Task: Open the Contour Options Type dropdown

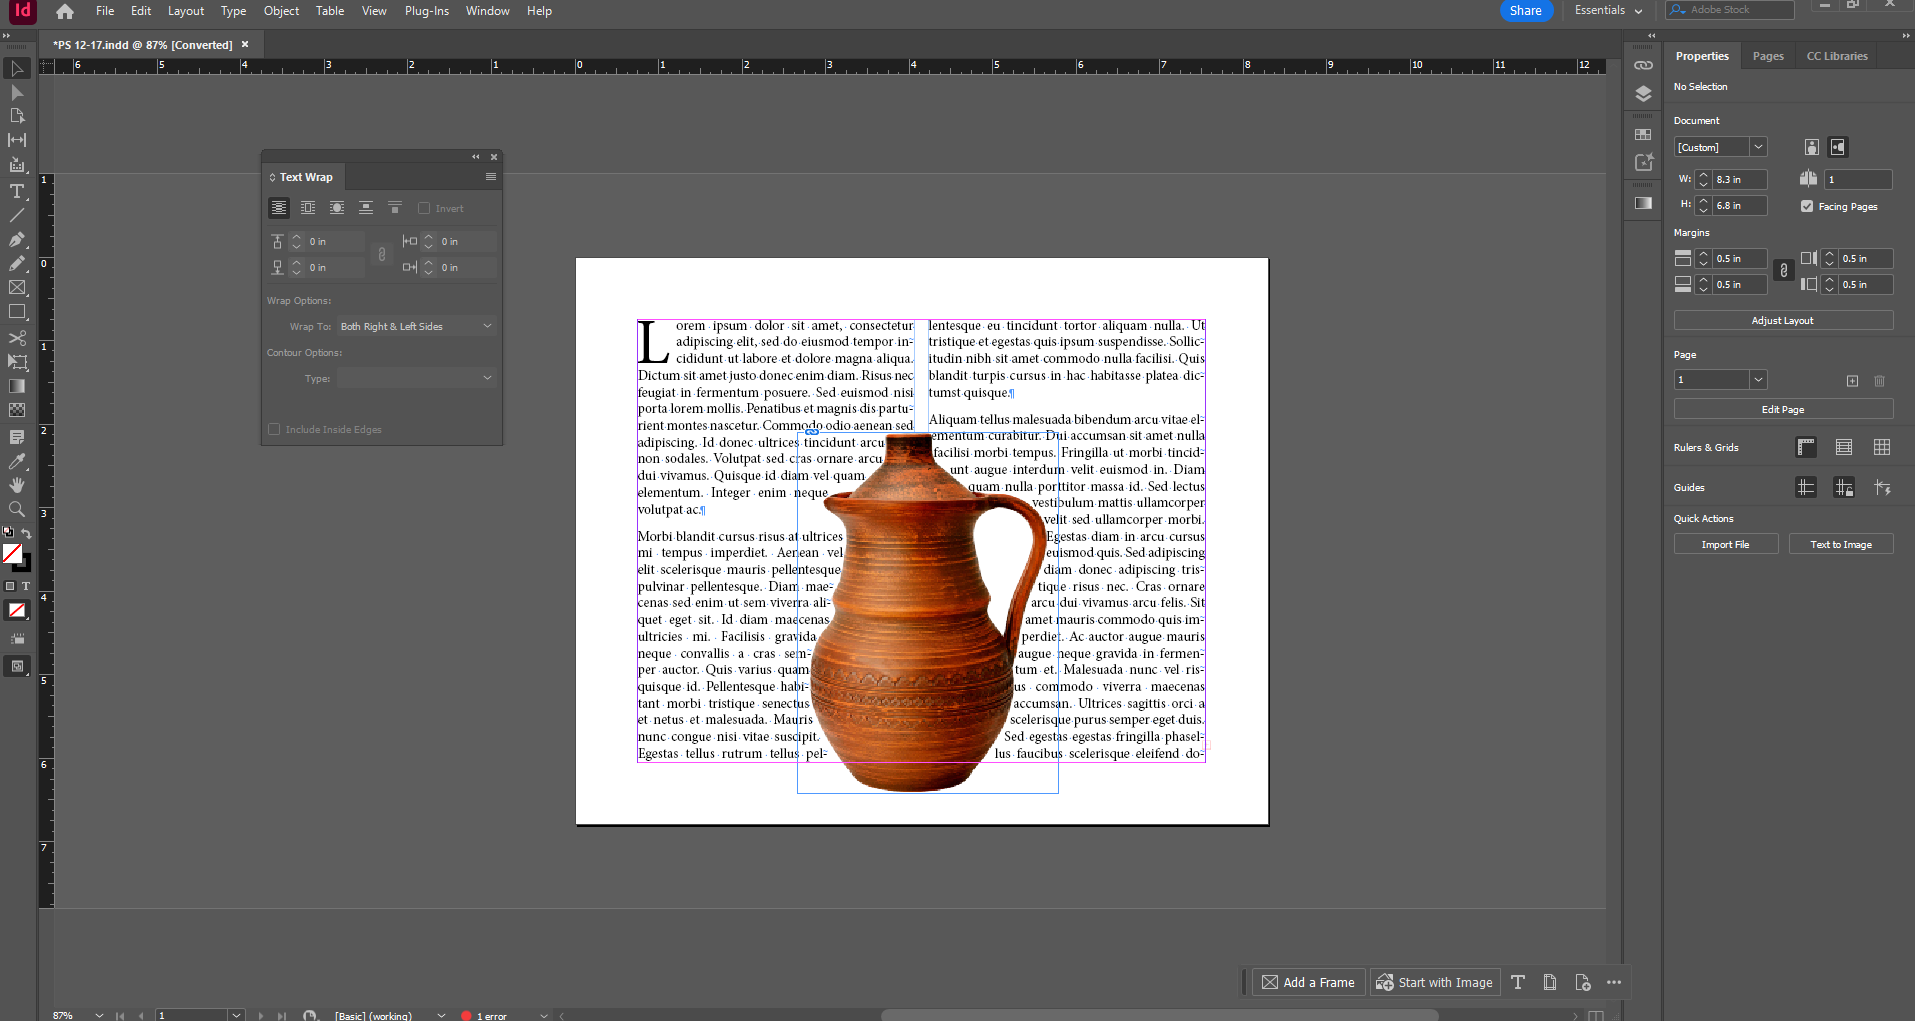Action: (x=416, y=378)
